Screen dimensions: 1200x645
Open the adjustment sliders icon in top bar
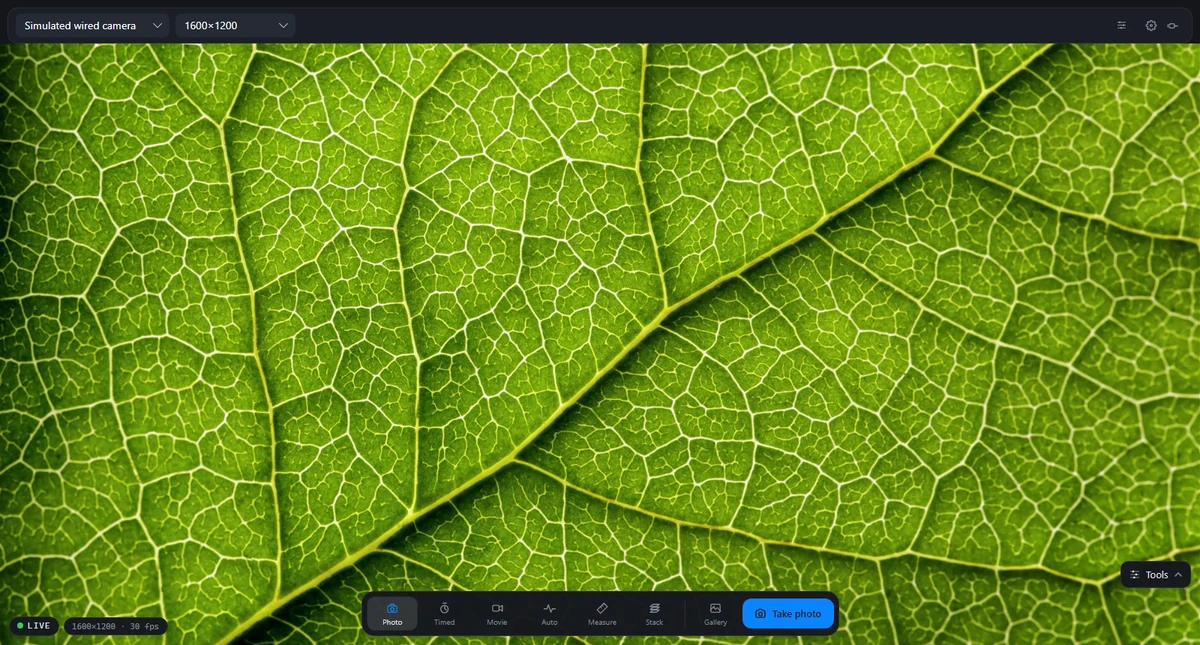click(1122, 25)
